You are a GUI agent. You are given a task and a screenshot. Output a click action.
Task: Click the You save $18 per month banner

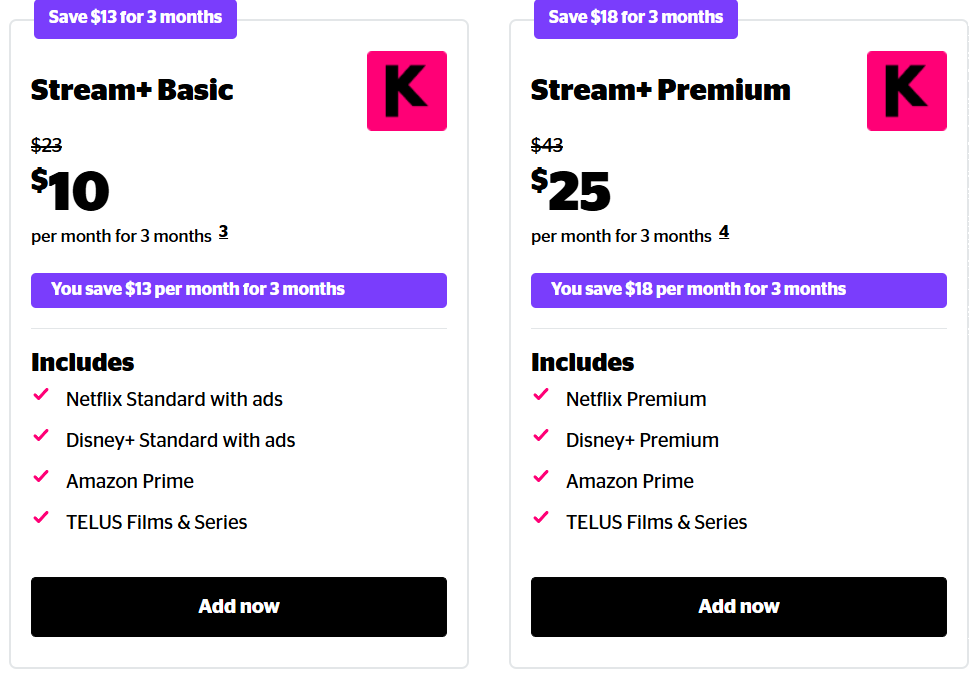click(x=739, y=290)
